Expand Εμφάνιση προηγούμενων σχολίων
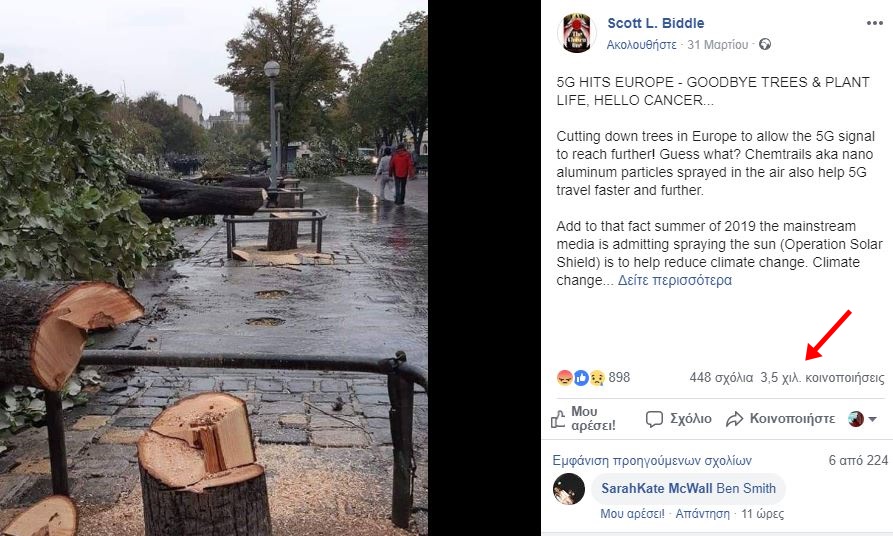 [x=652, y=460]
